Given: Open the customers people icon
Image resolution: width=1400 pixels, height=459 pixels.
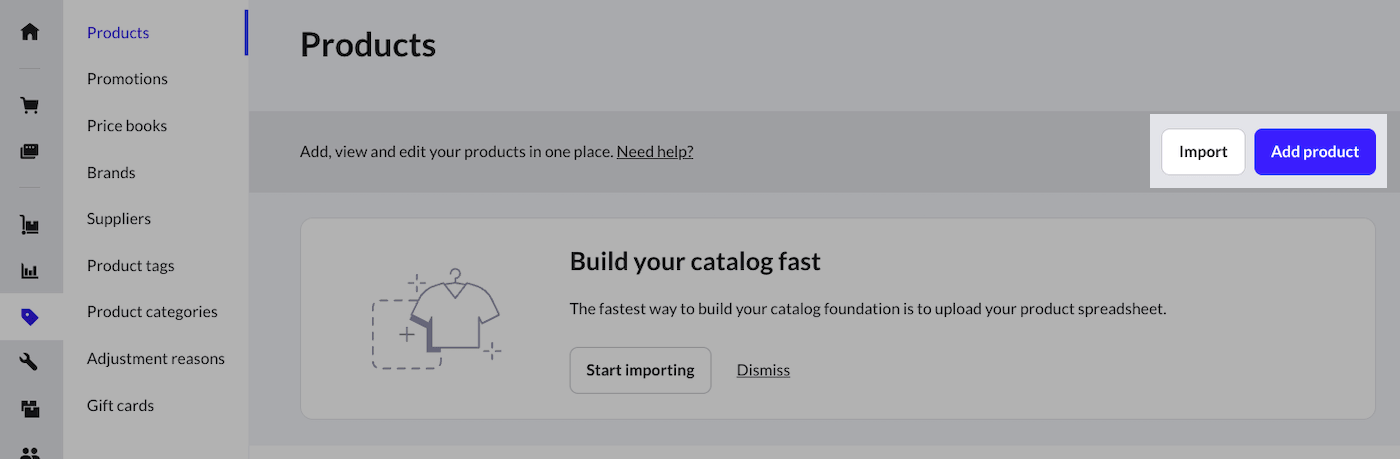Looking at the screenshot, I should [30, 453].
